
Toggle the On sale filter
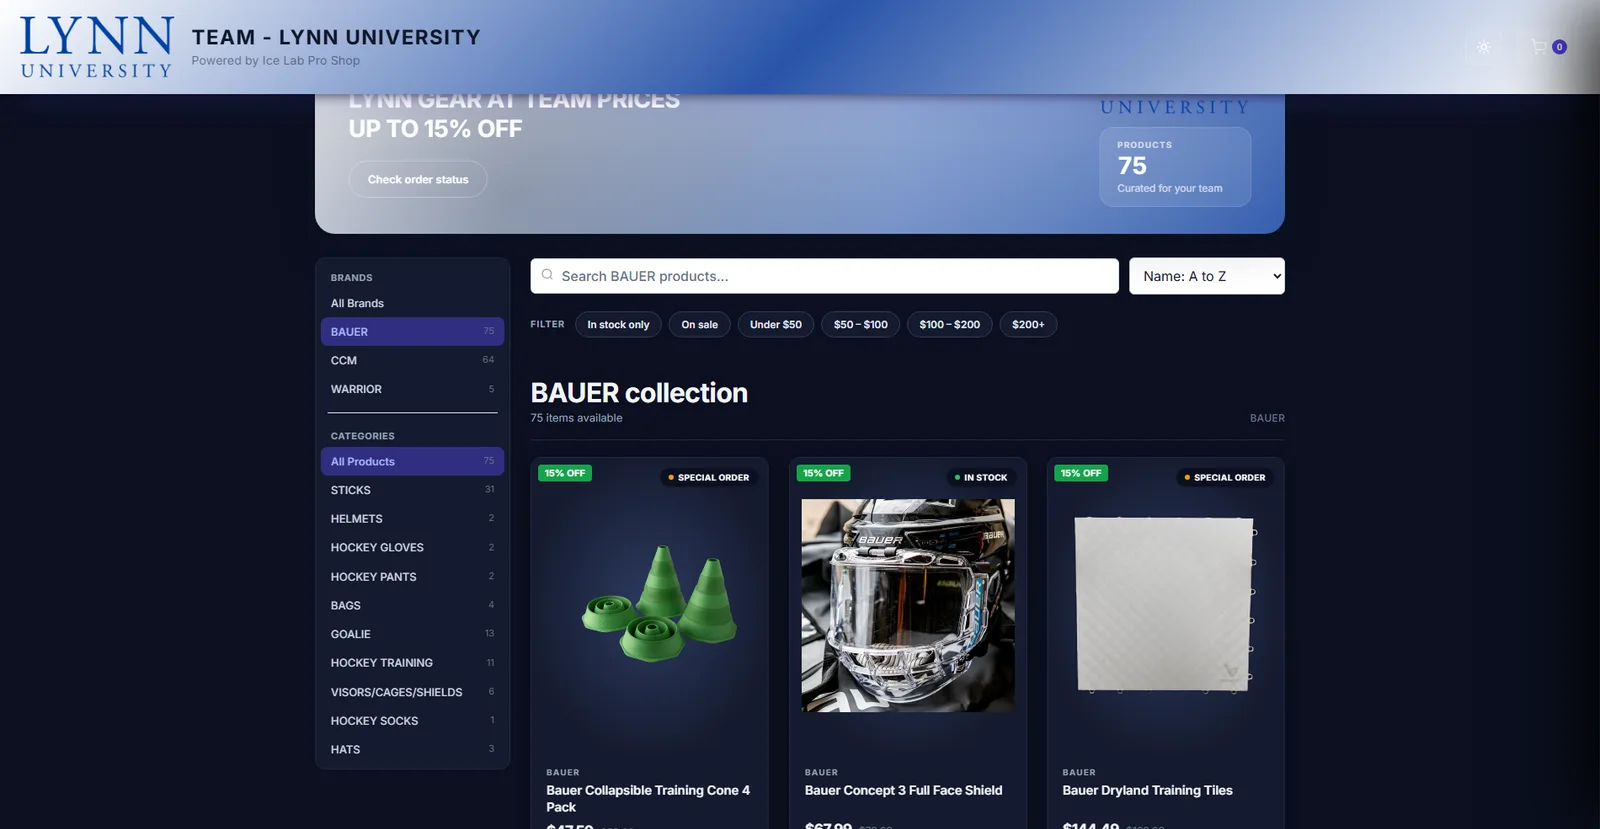pyautogui.click(x=699, y=325)
